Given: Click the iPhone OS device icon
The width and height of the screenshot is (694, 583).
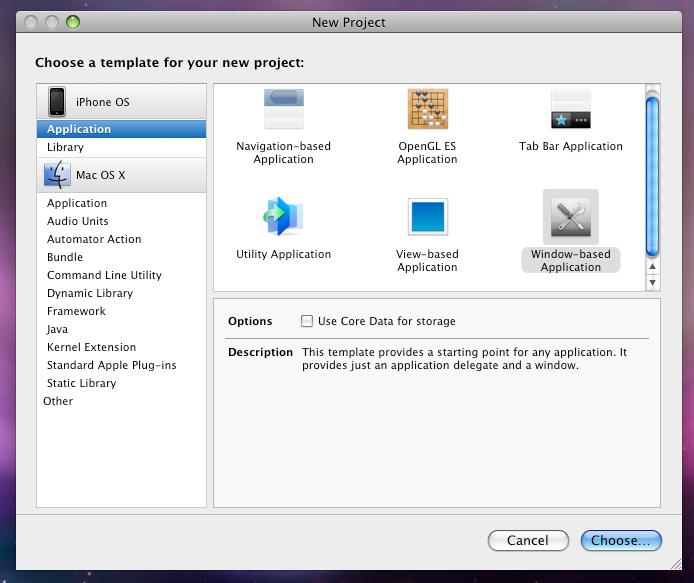Looking at the screenshot, I should click(x=57, y=101).
